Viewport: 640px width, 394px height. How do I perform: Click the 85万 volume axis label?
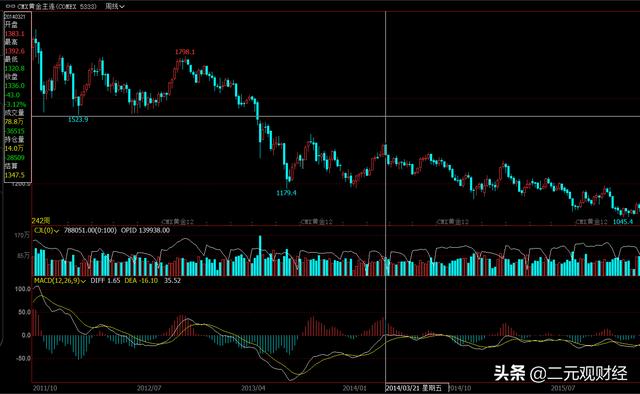click(x=23, y=256)
